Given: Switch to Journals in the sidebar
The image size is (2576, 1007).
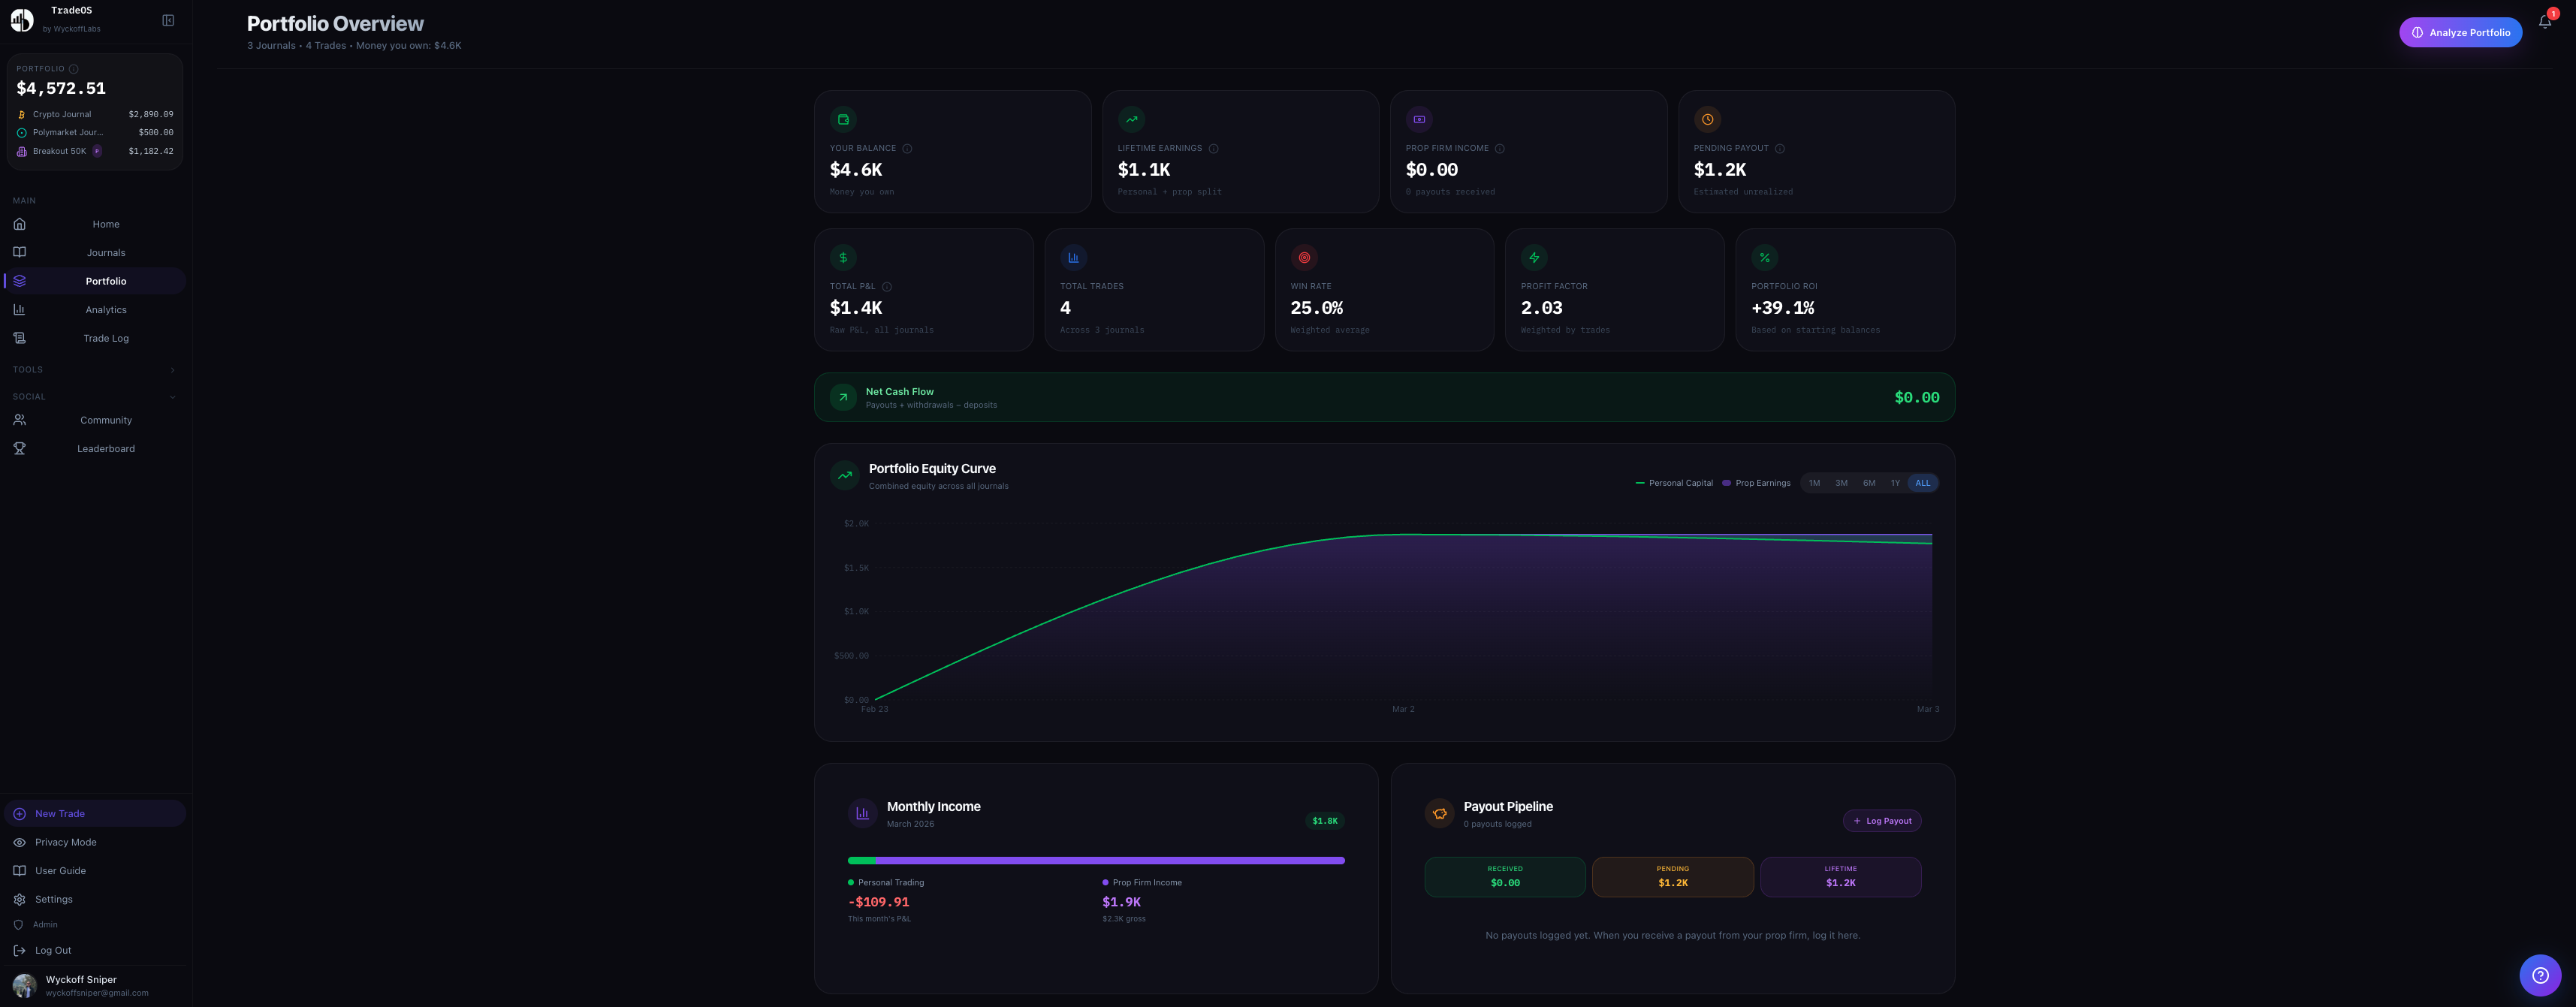Looking at the screenshot, I should click(105, 252).
